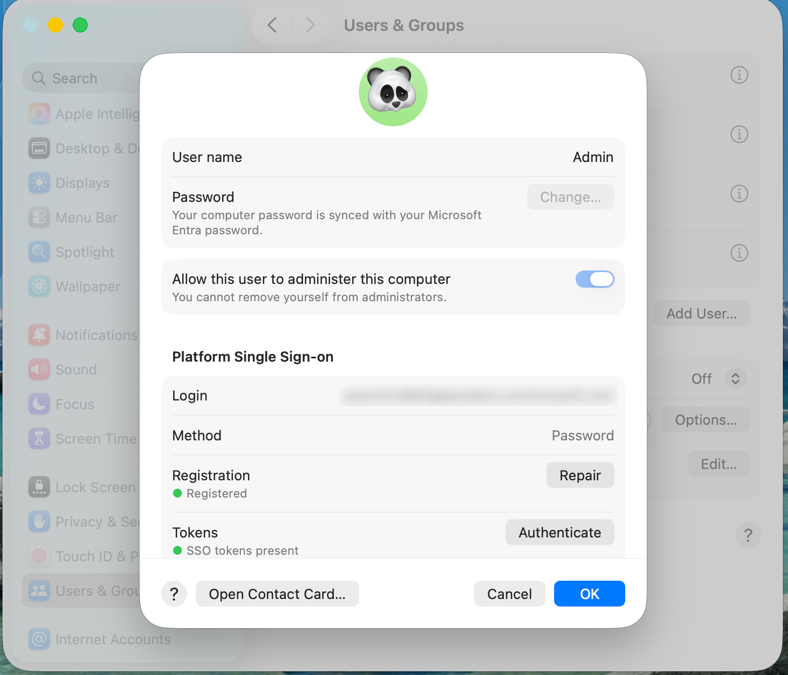
Task: Click the Authenticate tokens button
Action: [560, 532]
